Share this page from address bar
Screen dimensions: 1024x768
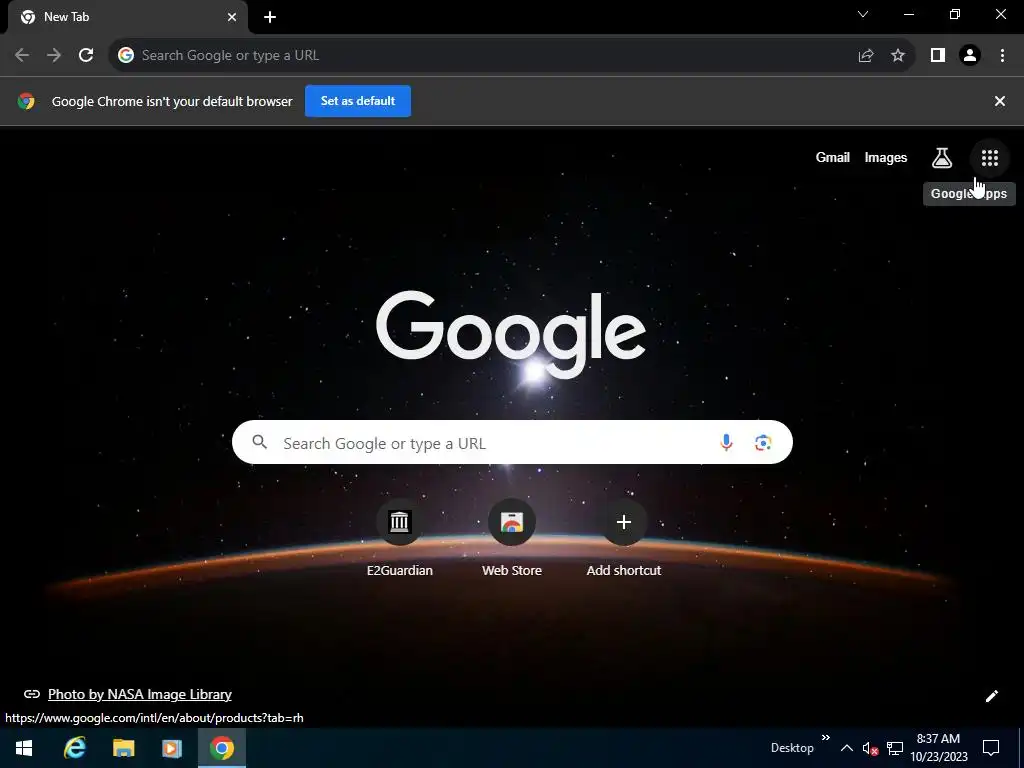pyautogui.click(x=865, y=56)
